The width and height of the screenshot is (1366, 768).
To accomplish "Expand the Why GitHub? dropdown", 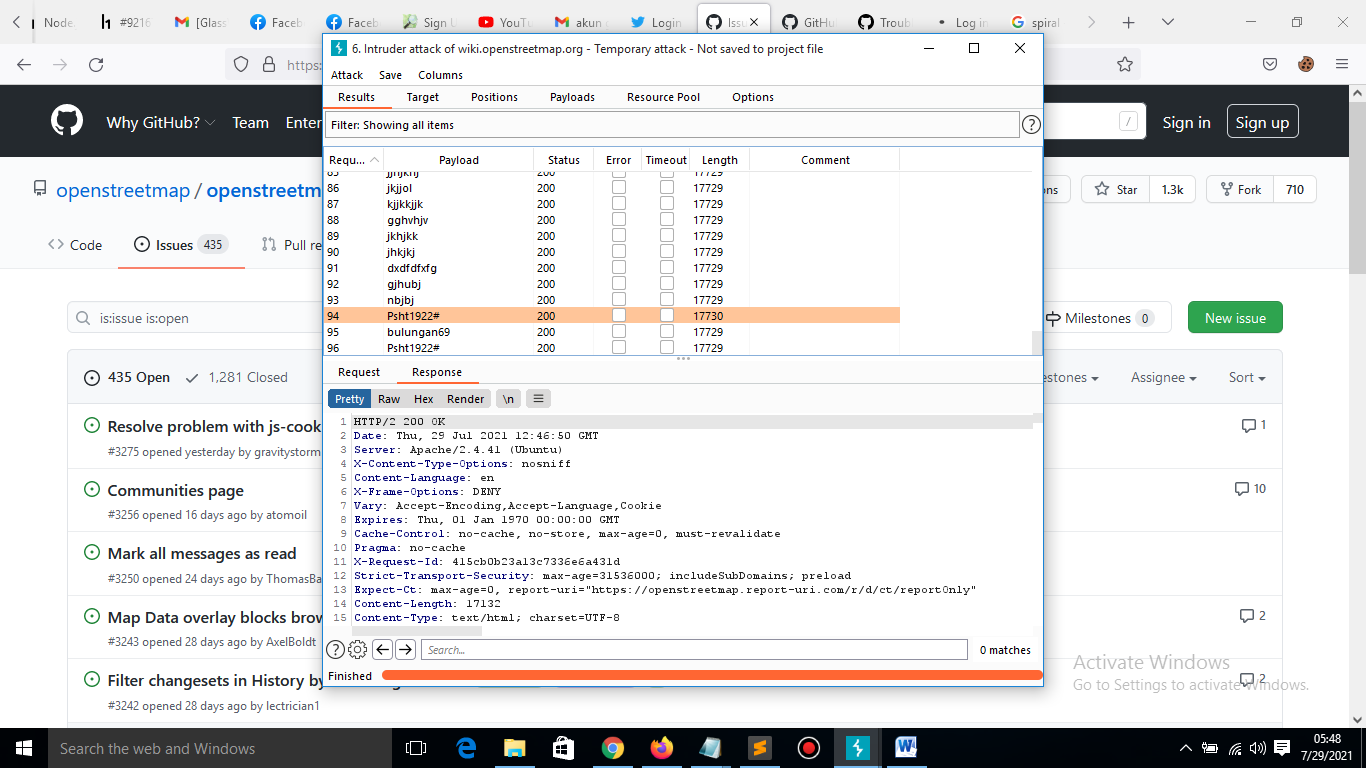I will pos(160,123).
